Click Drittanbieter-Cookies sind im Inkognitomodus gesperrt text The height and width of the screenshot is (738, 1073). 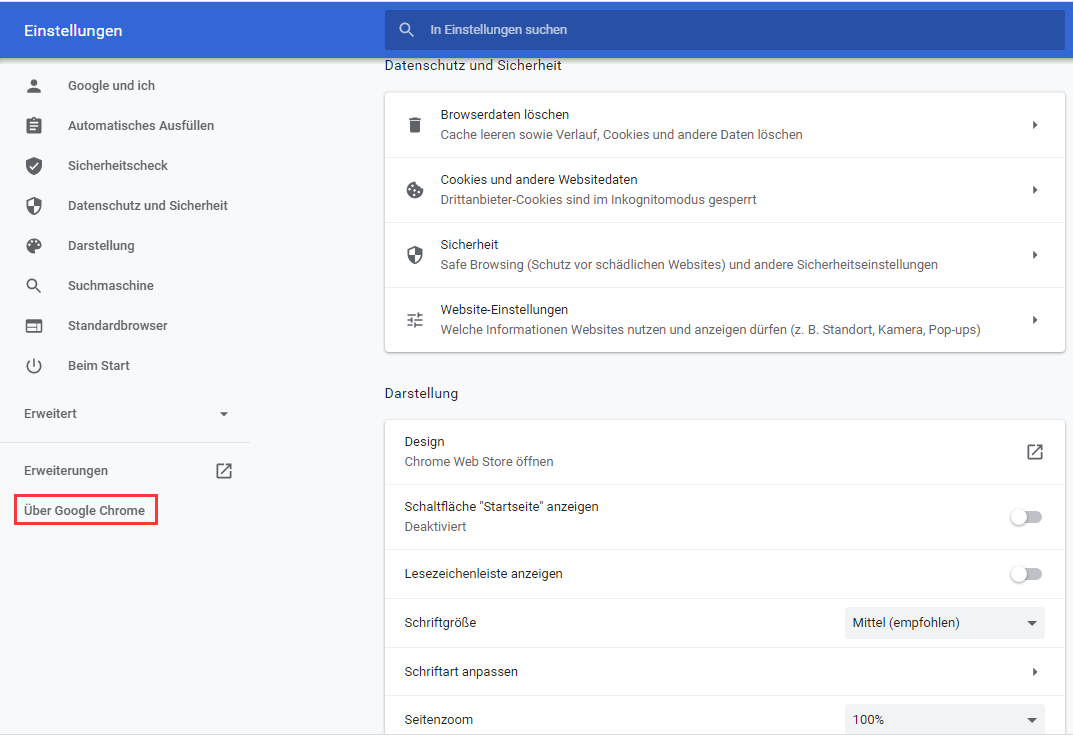(x=598, y=200)
